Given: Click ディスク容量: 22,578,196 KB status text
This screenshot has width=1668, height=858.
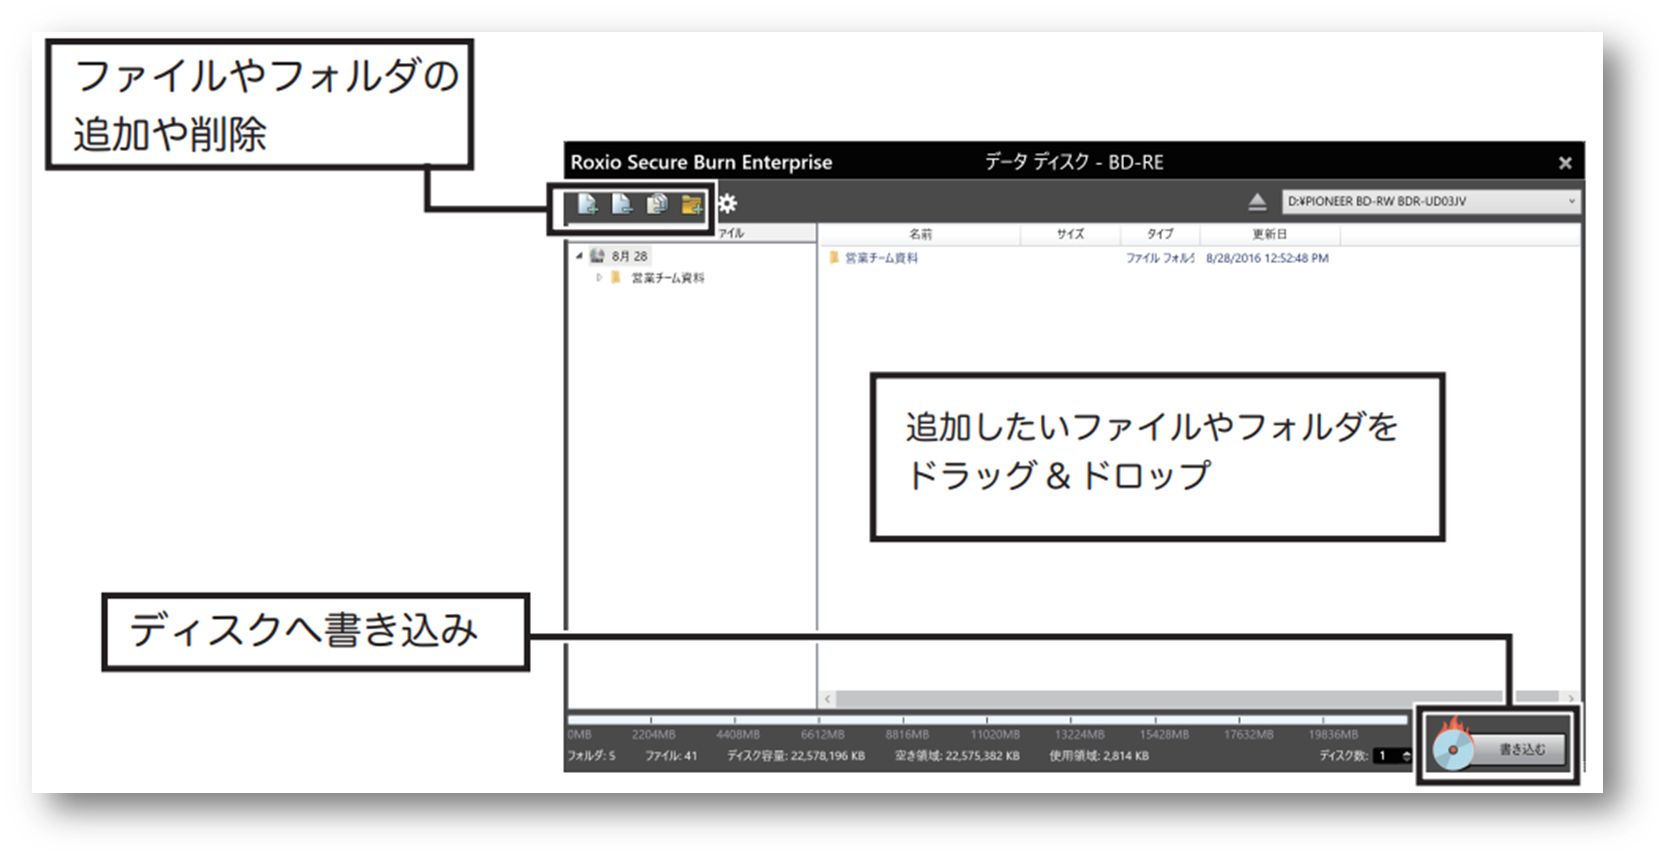Looking at the screenshot, I should click(796, 756).
